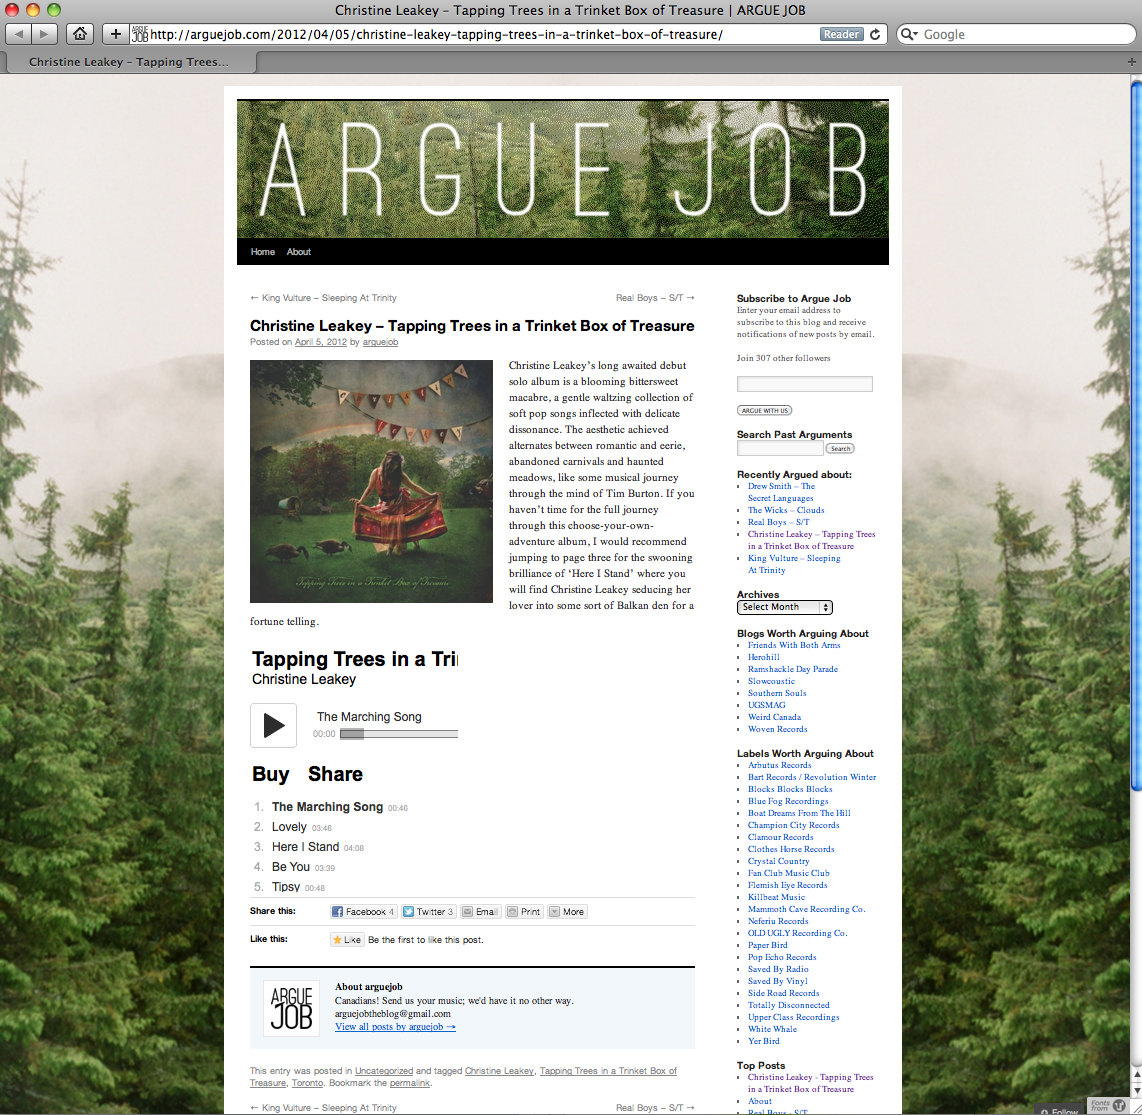Click the address bar URL
Viewport: 1142px width, 1115px height.
click(x=436, y=34)
